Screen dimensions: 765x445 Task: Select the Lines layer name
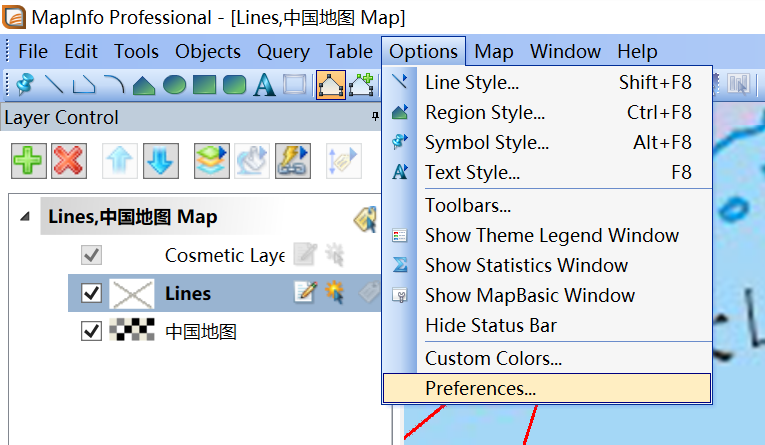tap(188, 293)
